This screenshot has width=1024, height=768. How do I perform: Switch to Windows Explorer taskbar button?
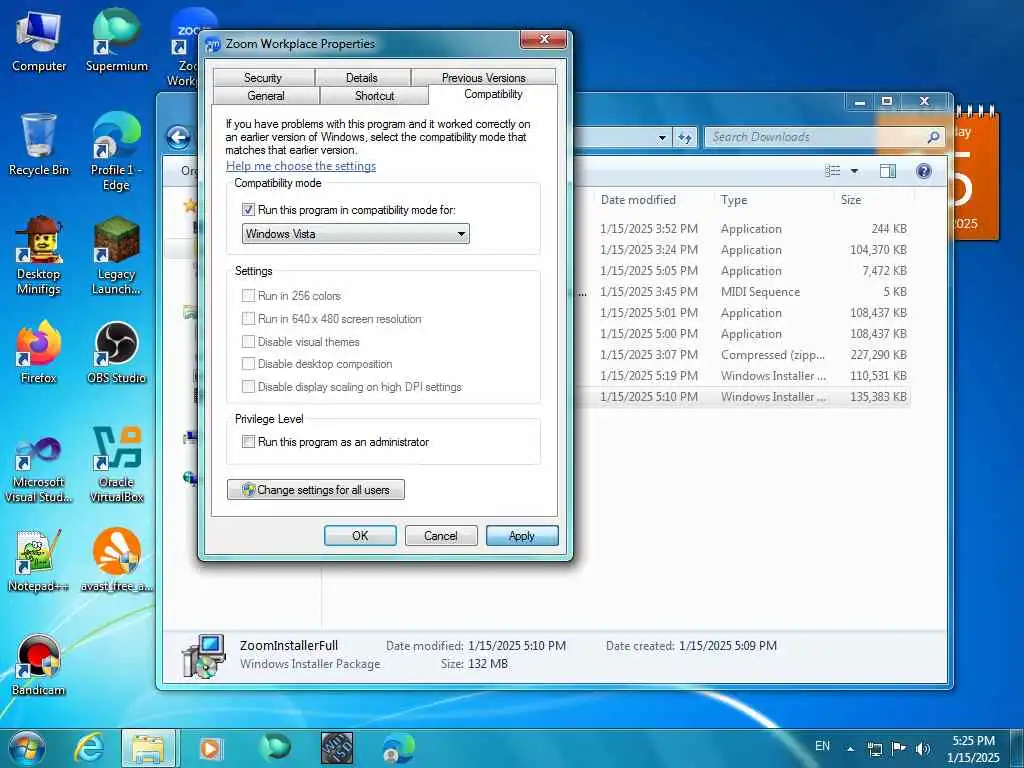click(x=149, y=748)
